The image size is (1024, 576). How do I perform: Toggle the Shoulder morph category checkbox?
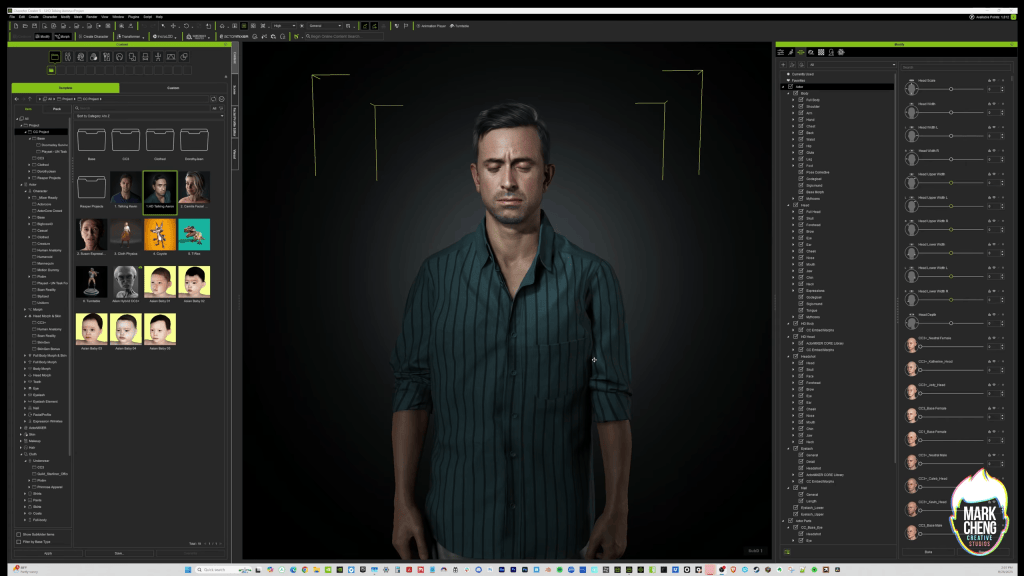click(x=801, y=106)
